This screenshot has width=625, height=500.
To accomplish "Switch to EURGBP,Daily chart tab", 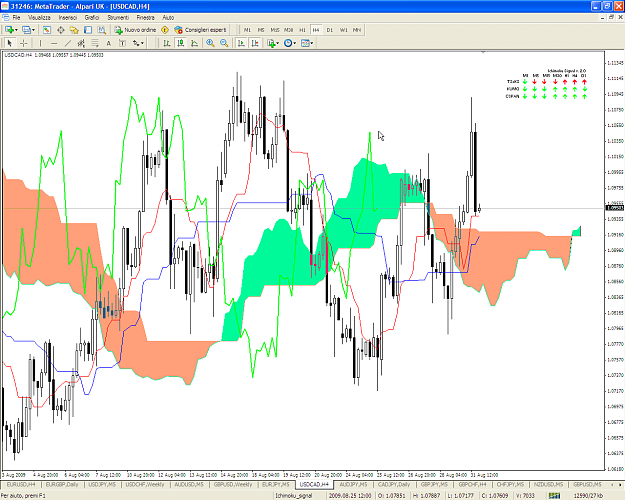I will 62,484.
